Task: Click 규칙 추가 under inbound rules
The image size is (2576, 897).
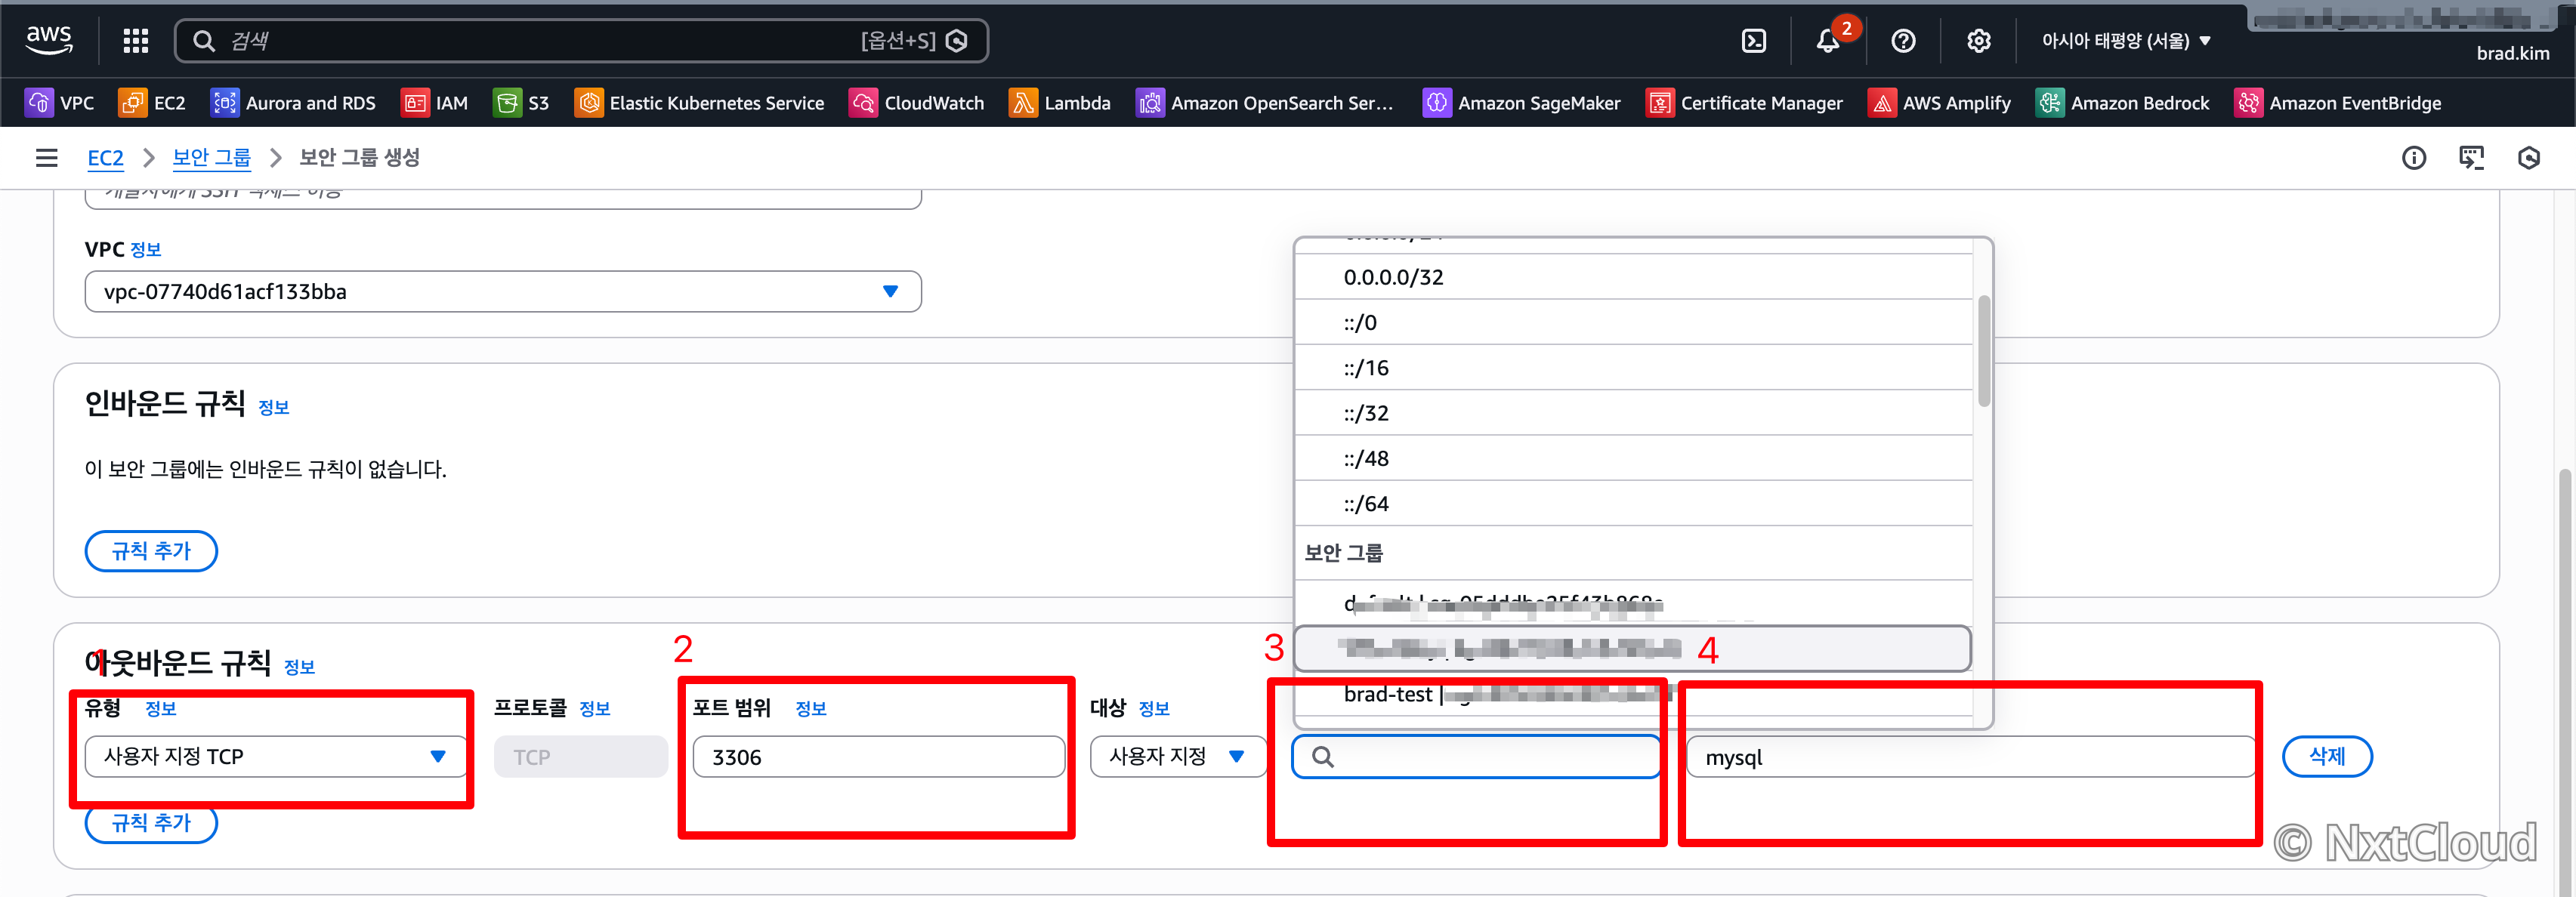Action: (x=151, y=551)
